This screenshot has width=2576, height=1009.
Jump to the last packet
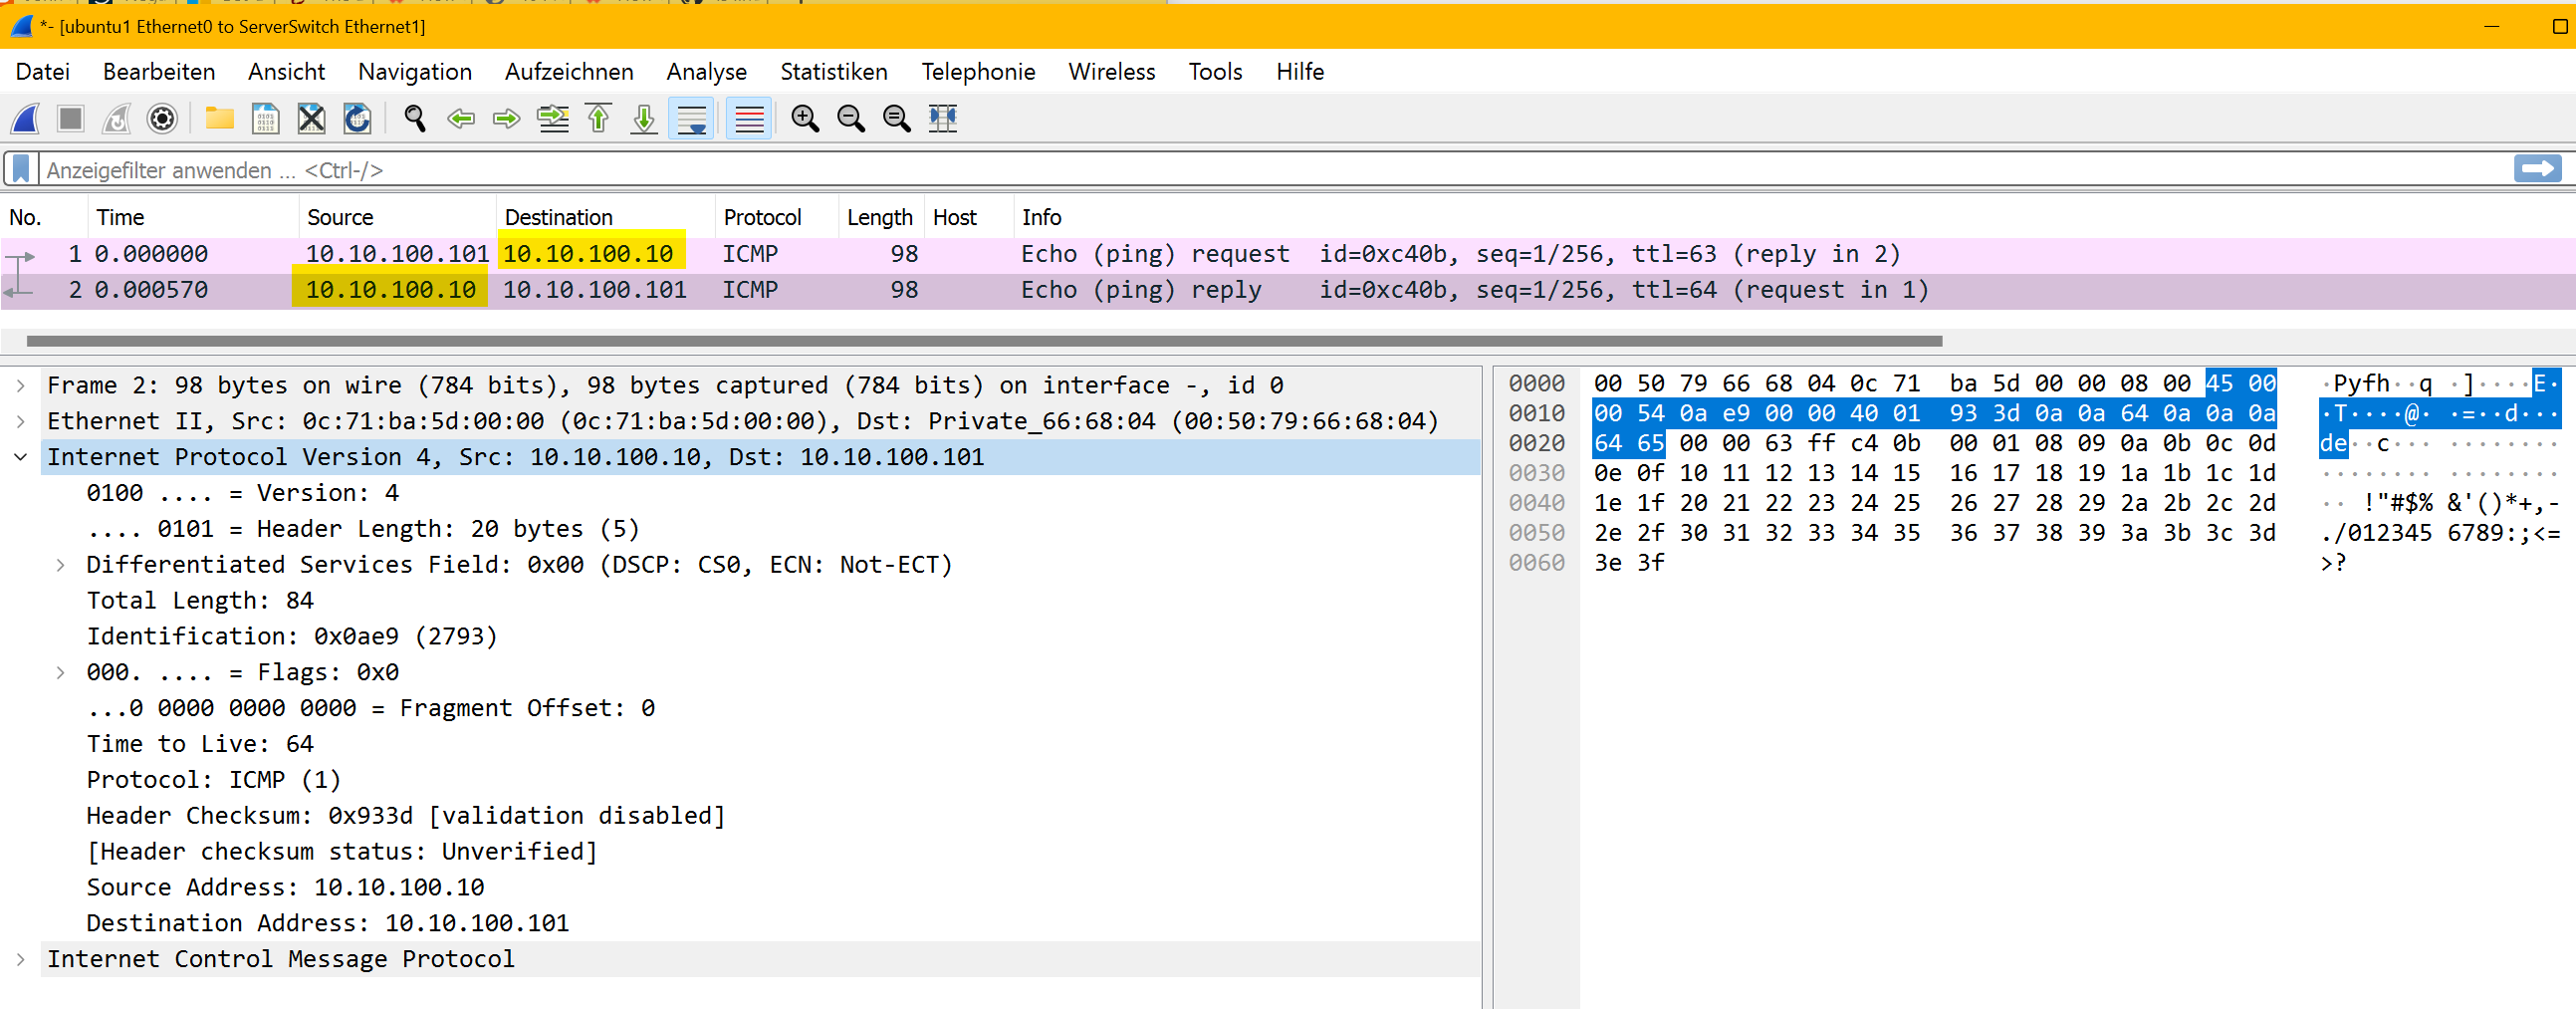[644, 119]
